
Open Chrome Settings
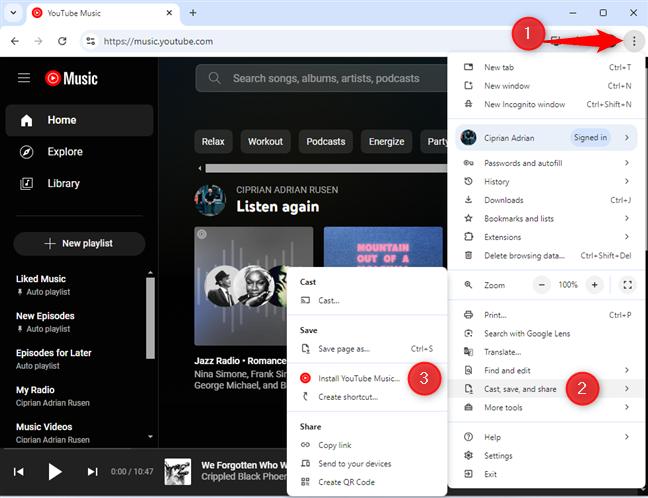[x=546, y=456]
